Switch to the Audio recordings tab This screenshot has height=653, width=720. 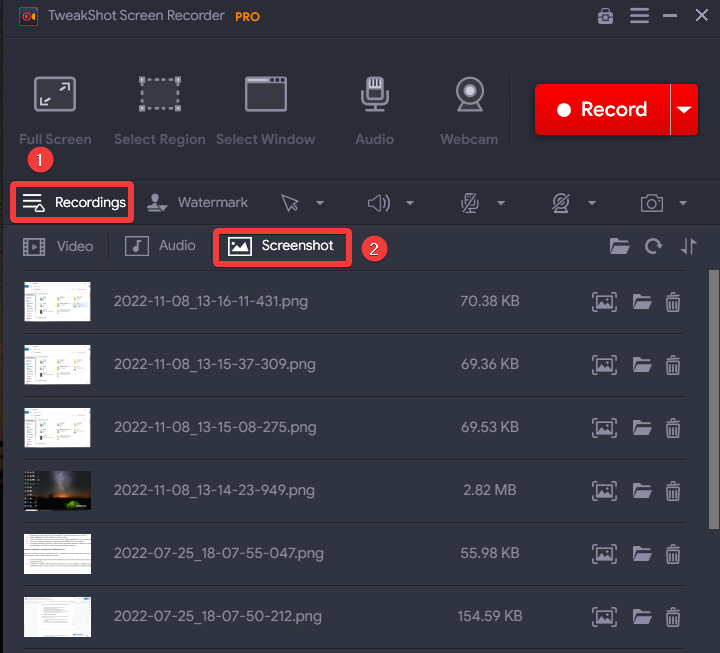pyautogui.click(x=160, y=246)
